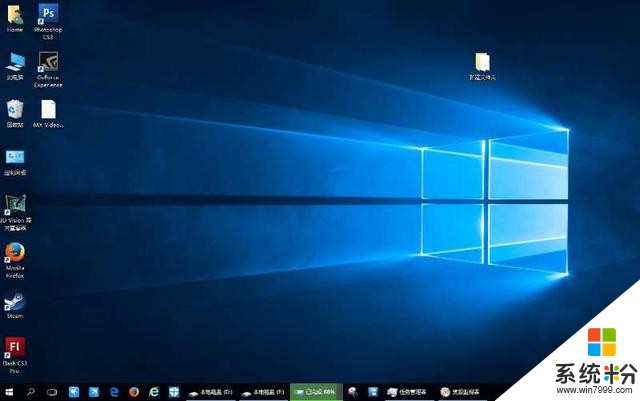Open the shield security app in taskbar
640x401 pixels.
click(x=174, y=392)
